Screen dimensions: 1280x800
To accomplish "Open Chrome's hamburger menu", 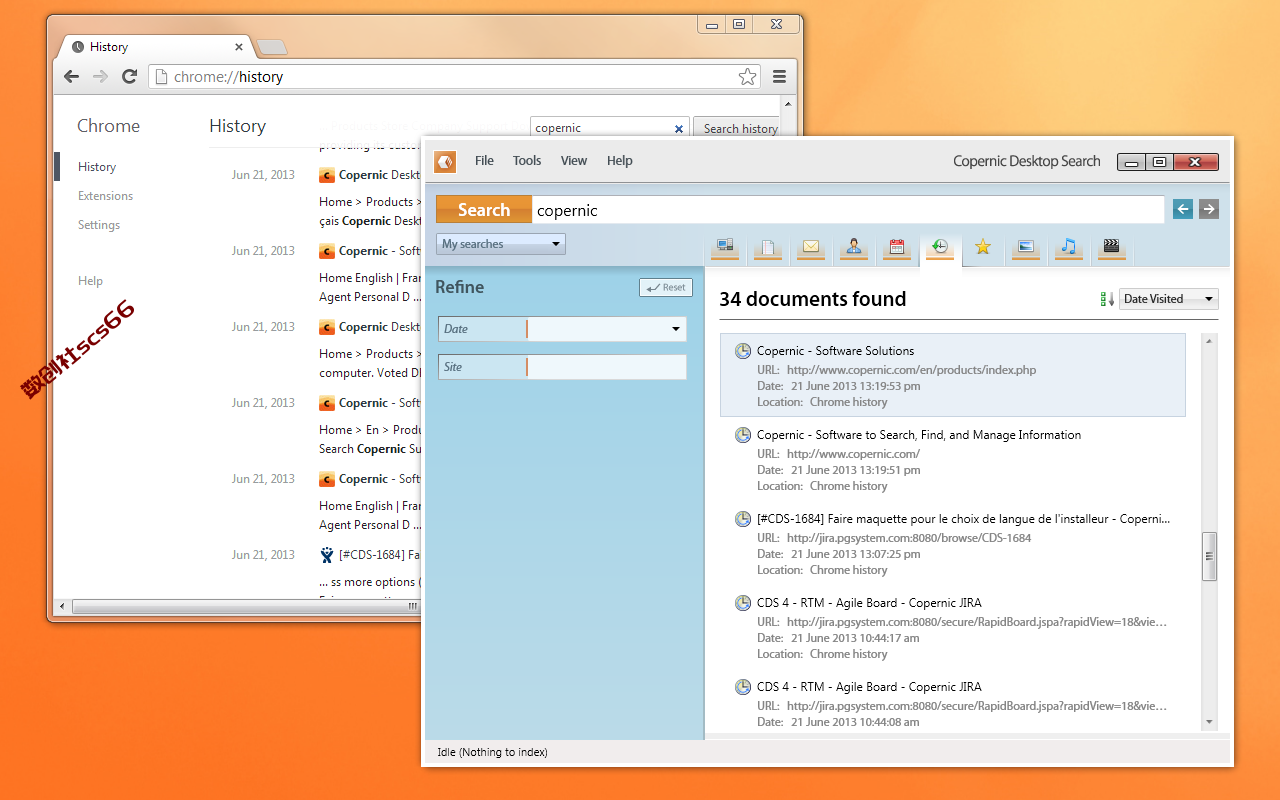I will click(x=779, y=77).
